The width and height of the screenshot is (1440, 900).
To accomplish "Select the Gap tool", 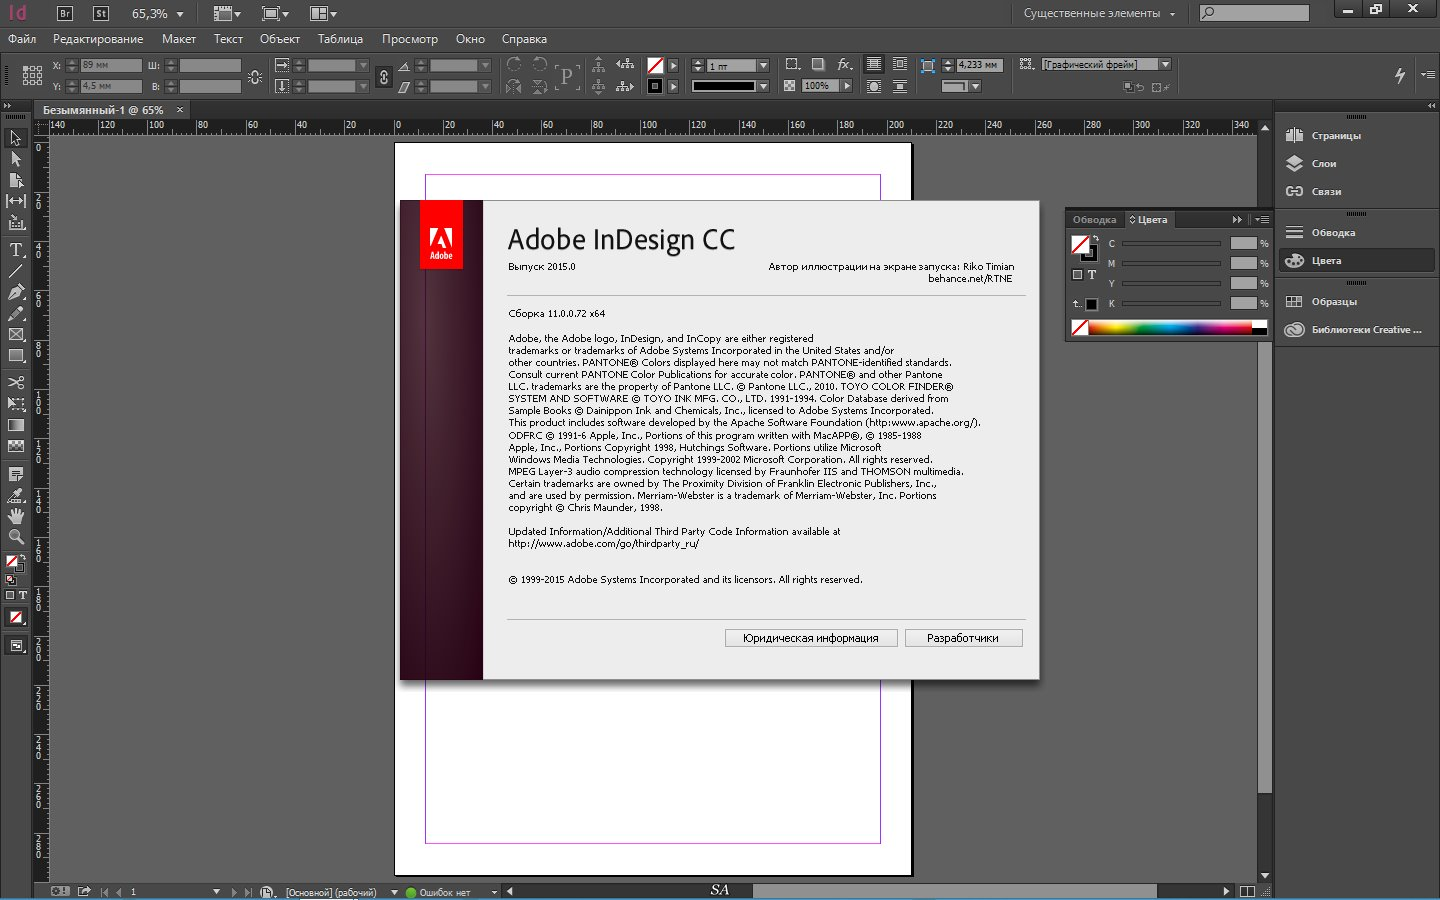I will 16,201.
